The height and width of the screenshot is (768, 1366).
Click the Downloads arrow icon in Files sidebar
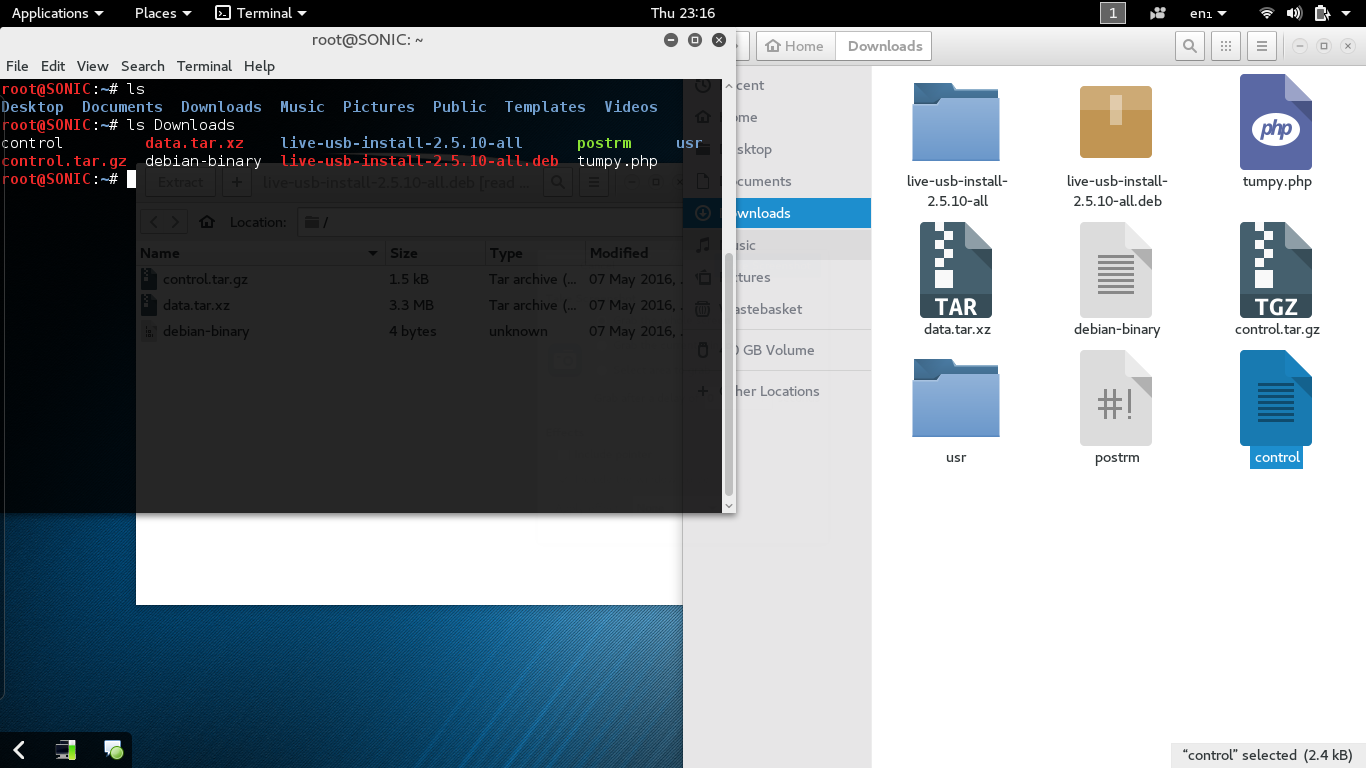pos(703,213)
